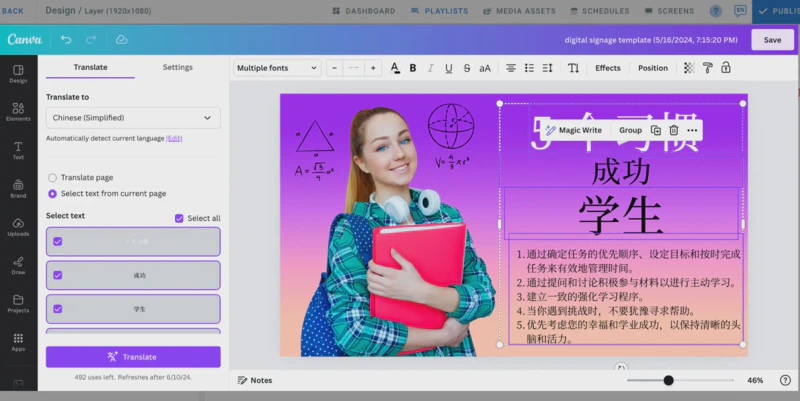Go to Dashboard in top navigation
This screenshot has width=800, height=401.
click(364, 11)
